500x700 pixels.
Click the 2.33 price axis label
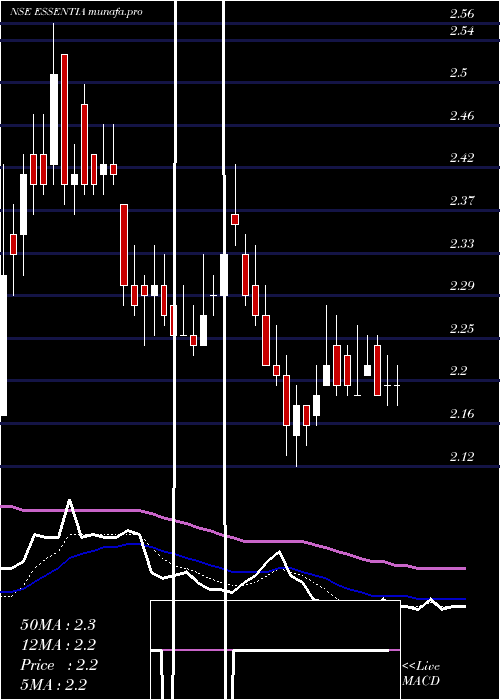[462, 244]
